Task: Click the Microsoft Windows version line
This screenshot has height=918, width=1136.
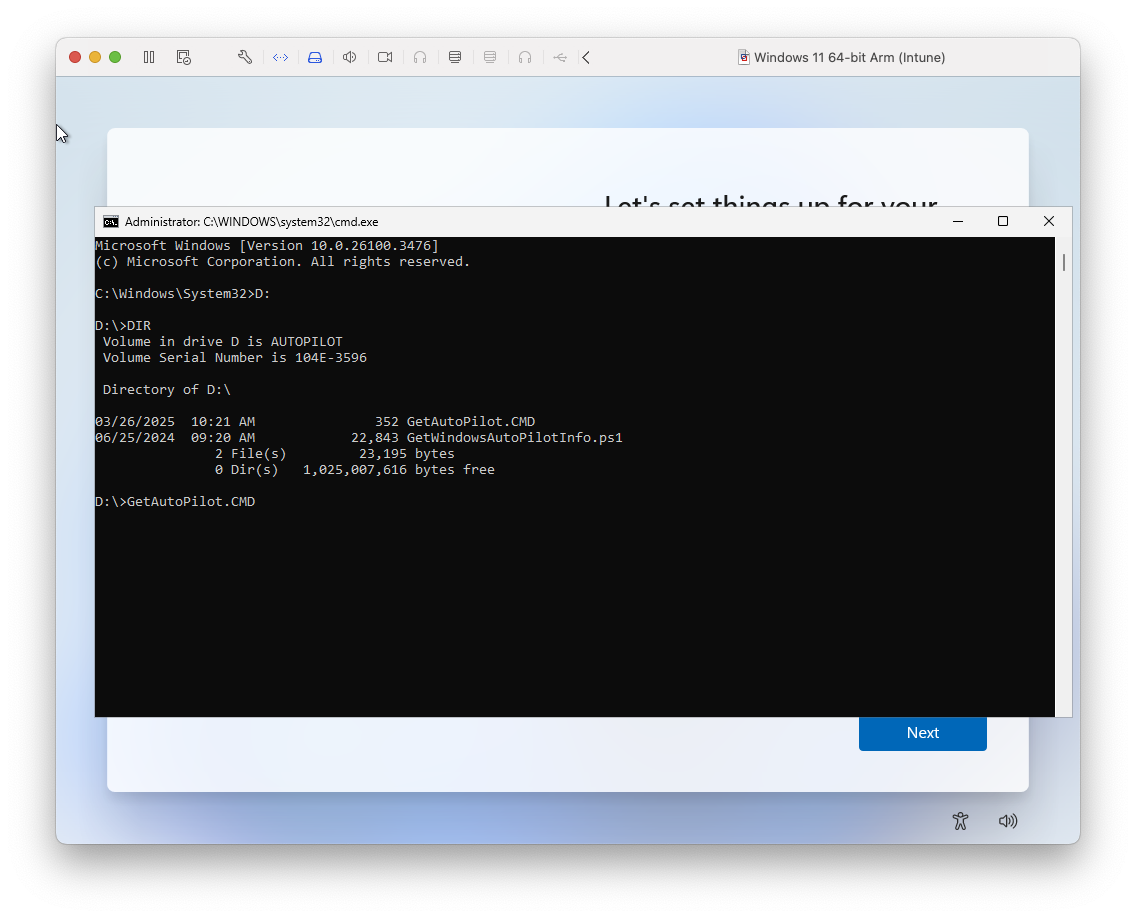Action: click(267, 246)
